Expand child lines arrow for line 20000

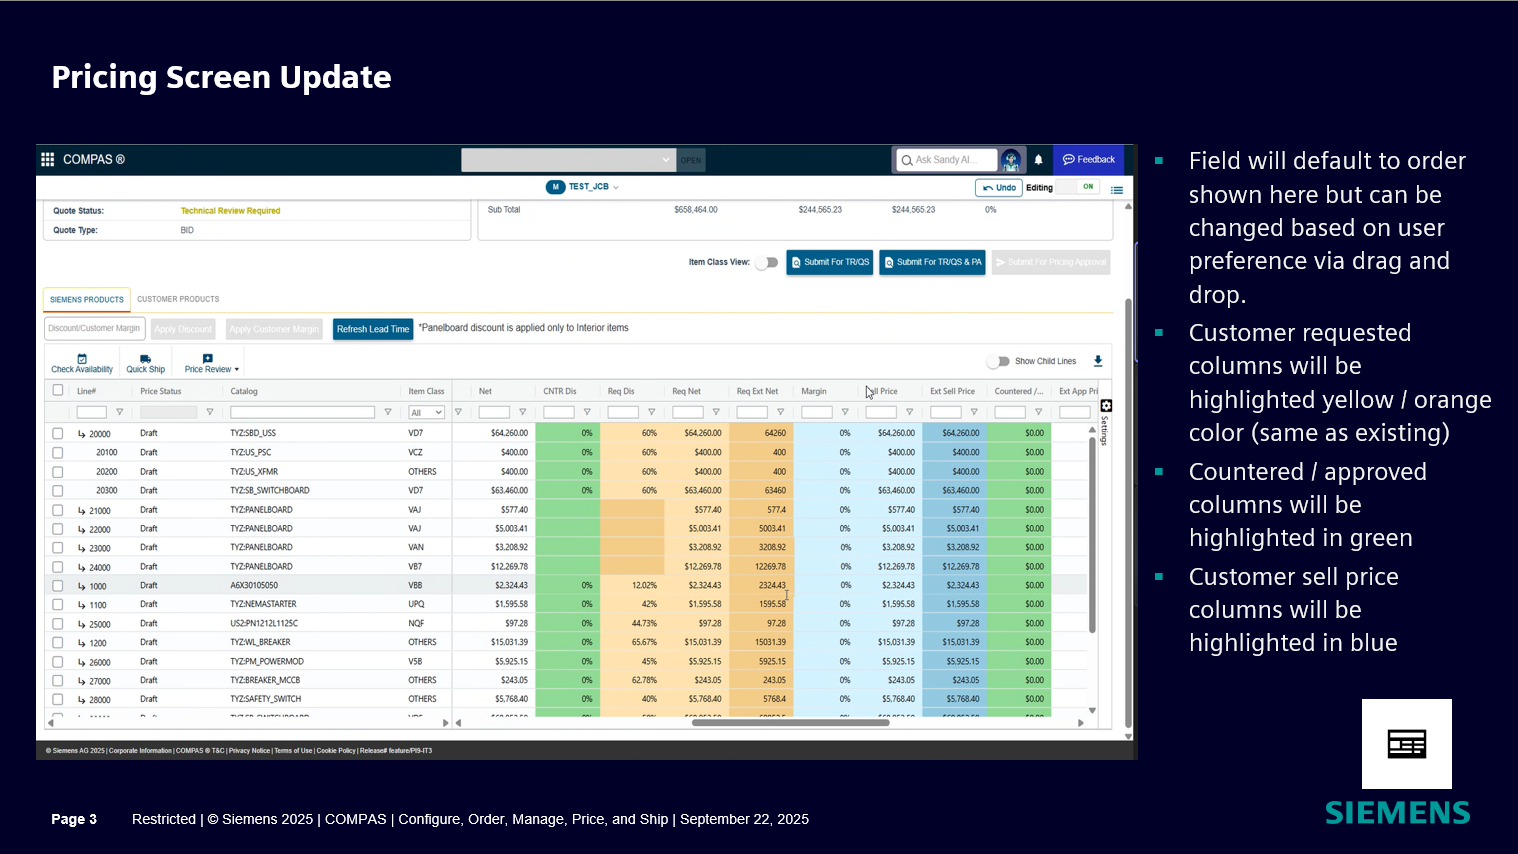click(x=82, y=434)
